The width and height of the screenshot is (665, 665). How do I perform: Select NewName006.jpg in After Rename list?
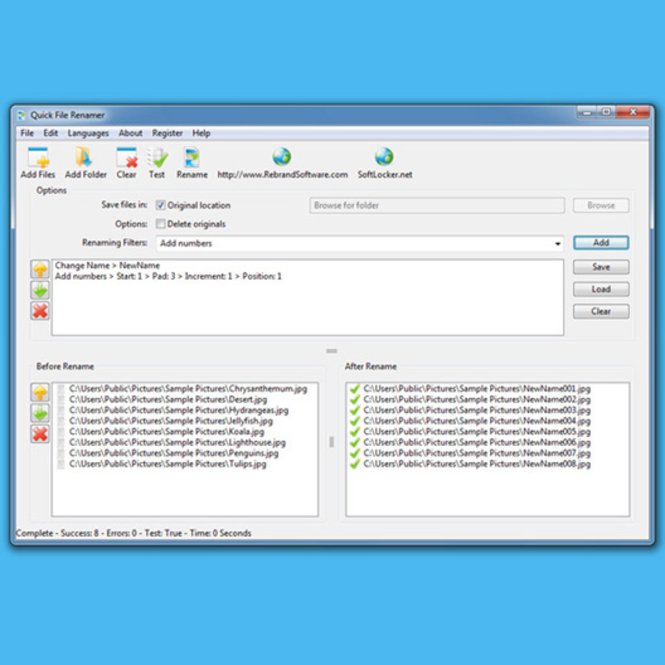(477, 442)
